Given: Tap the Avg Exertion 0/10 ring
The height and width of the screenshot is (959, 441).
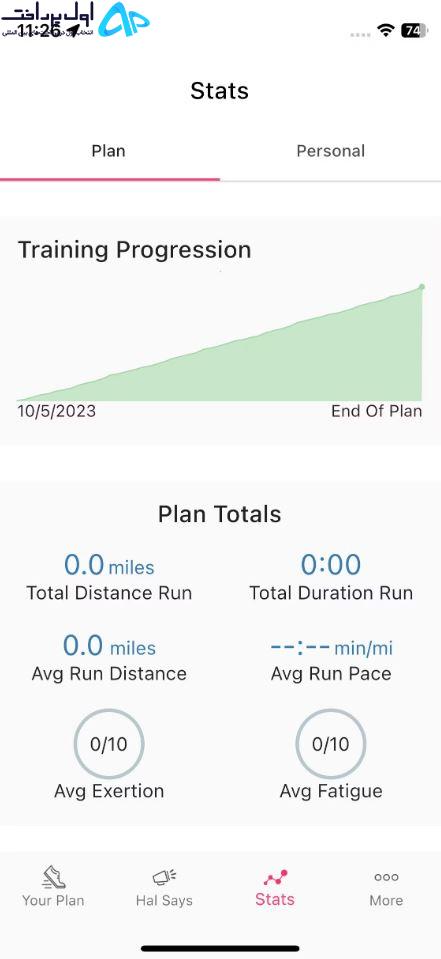Looking at the screenshot, I should pyautogui.click(x=109, y=744).
